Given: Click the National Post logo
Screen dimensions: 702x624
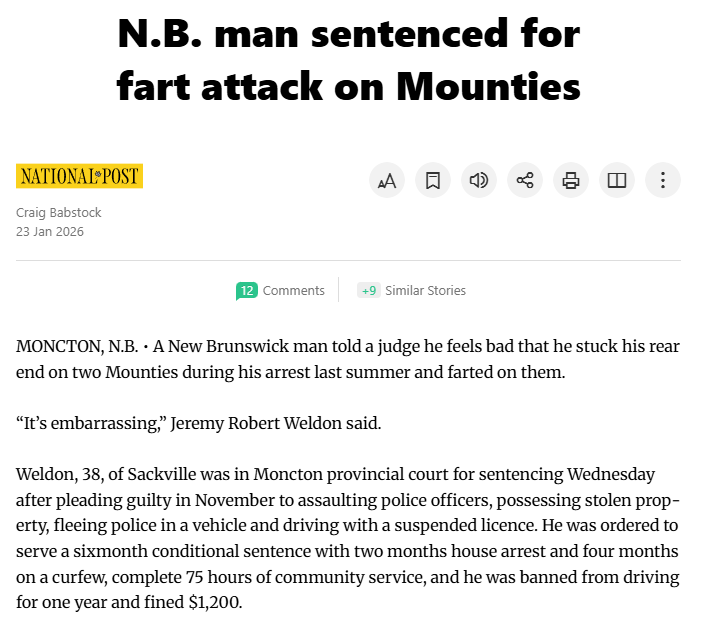Looking at the screenshot, I should coord(80,177).
